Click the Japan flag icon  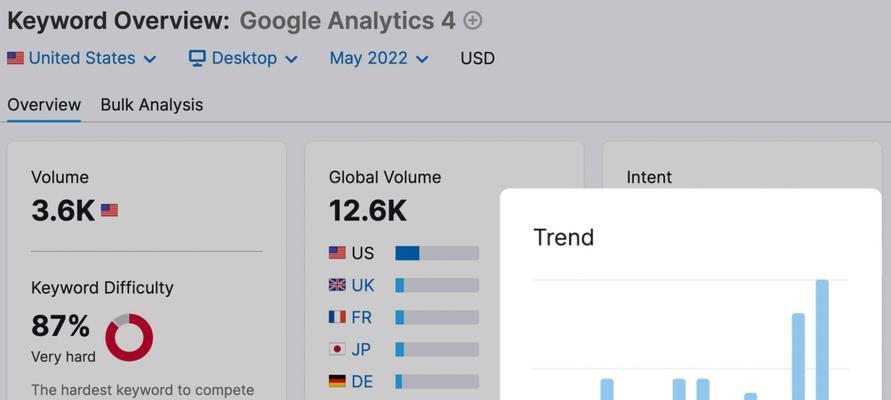(337, 349)
